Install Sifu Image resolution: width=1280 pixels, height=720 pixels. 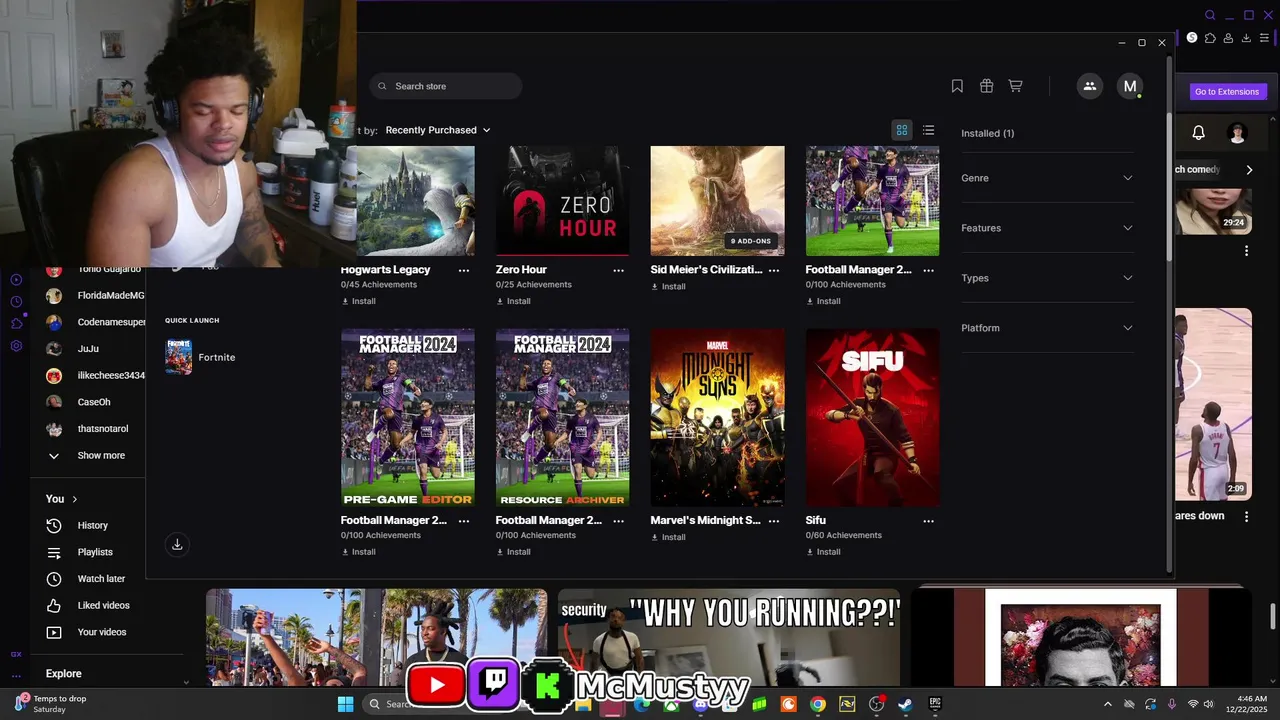[x=823, y=552]
